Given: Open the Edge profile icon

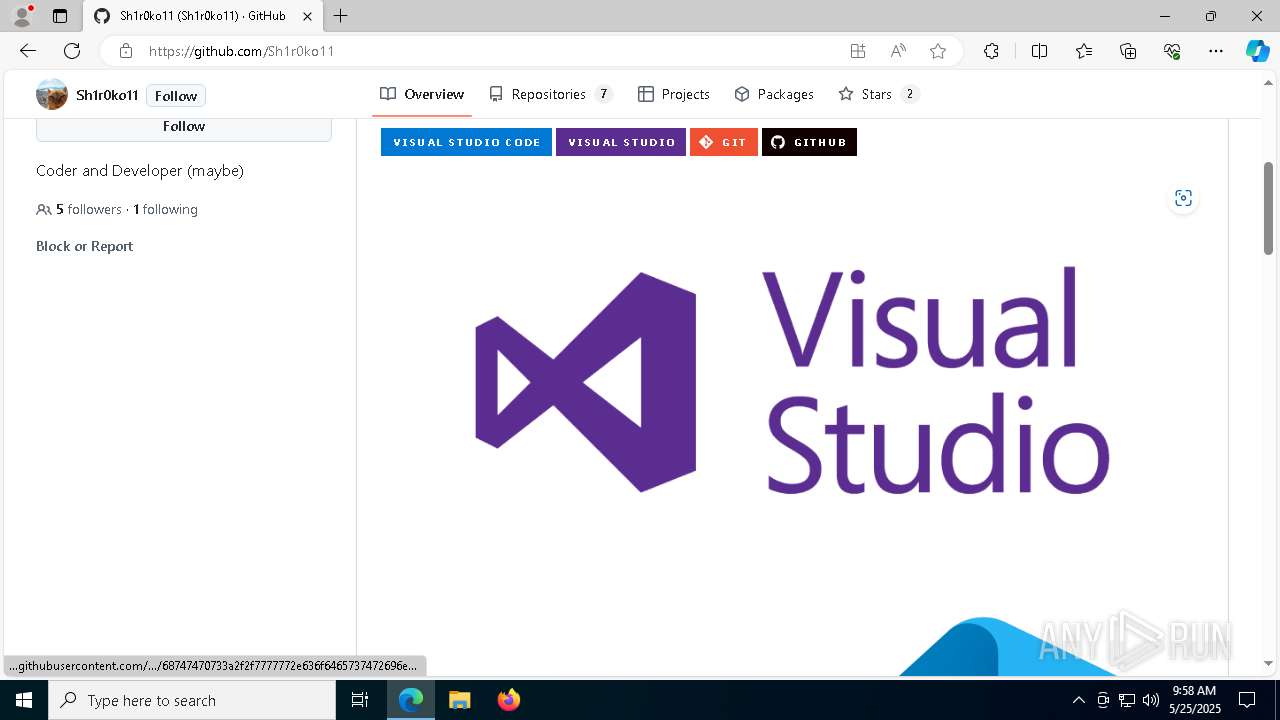Looking at the screenshot, I should point(22,16).
